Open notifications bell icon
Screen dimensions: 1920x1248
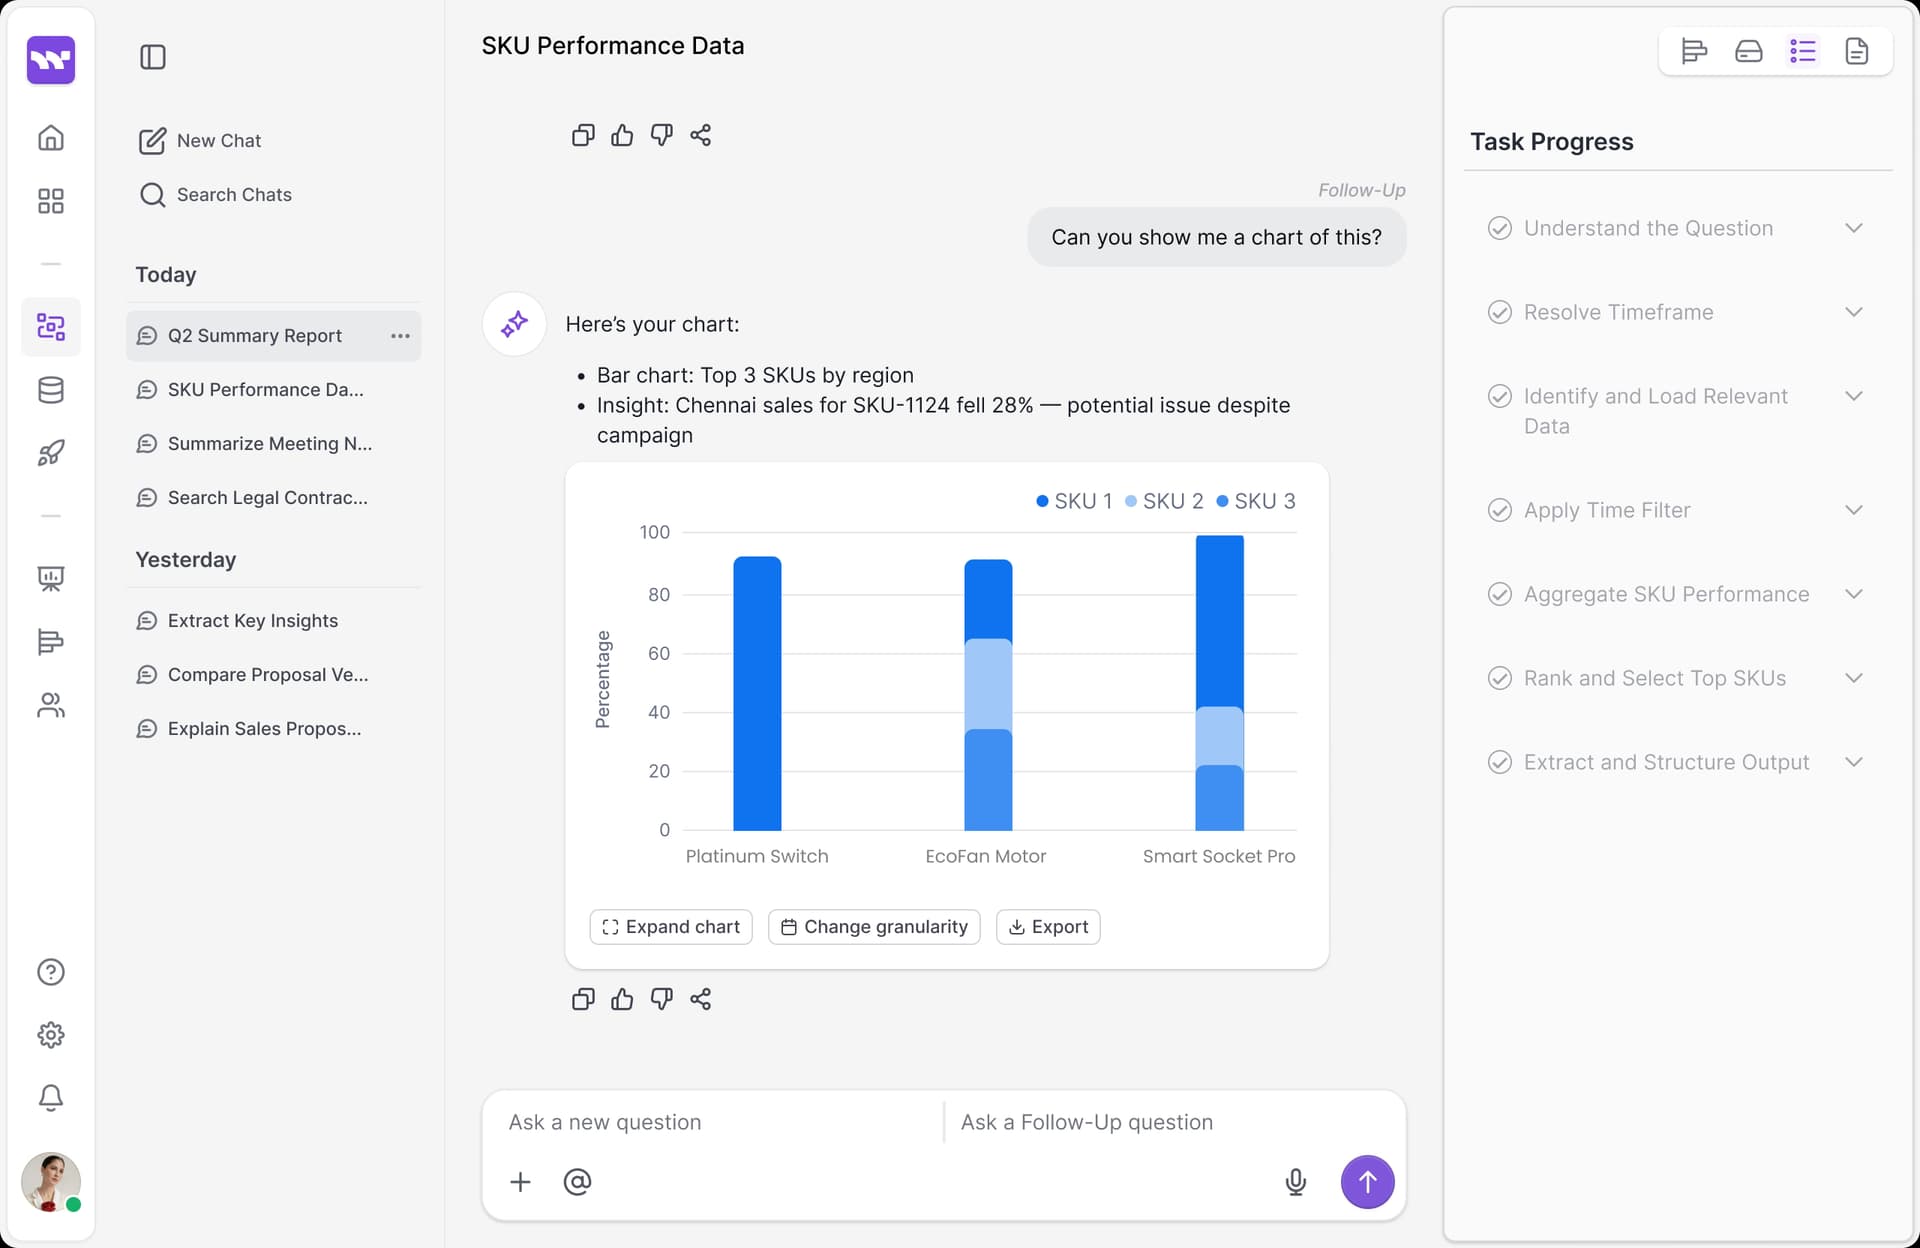[51, 1098]
